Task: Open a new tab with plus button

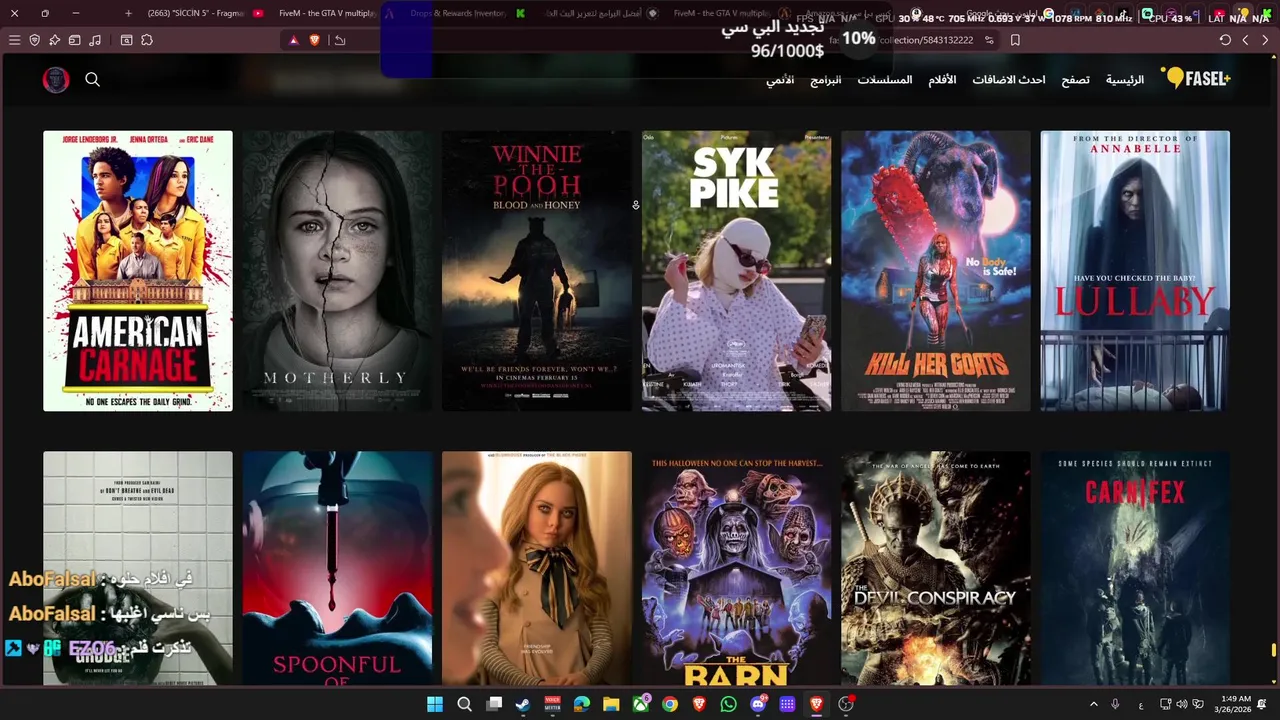Action: [128, 13]
